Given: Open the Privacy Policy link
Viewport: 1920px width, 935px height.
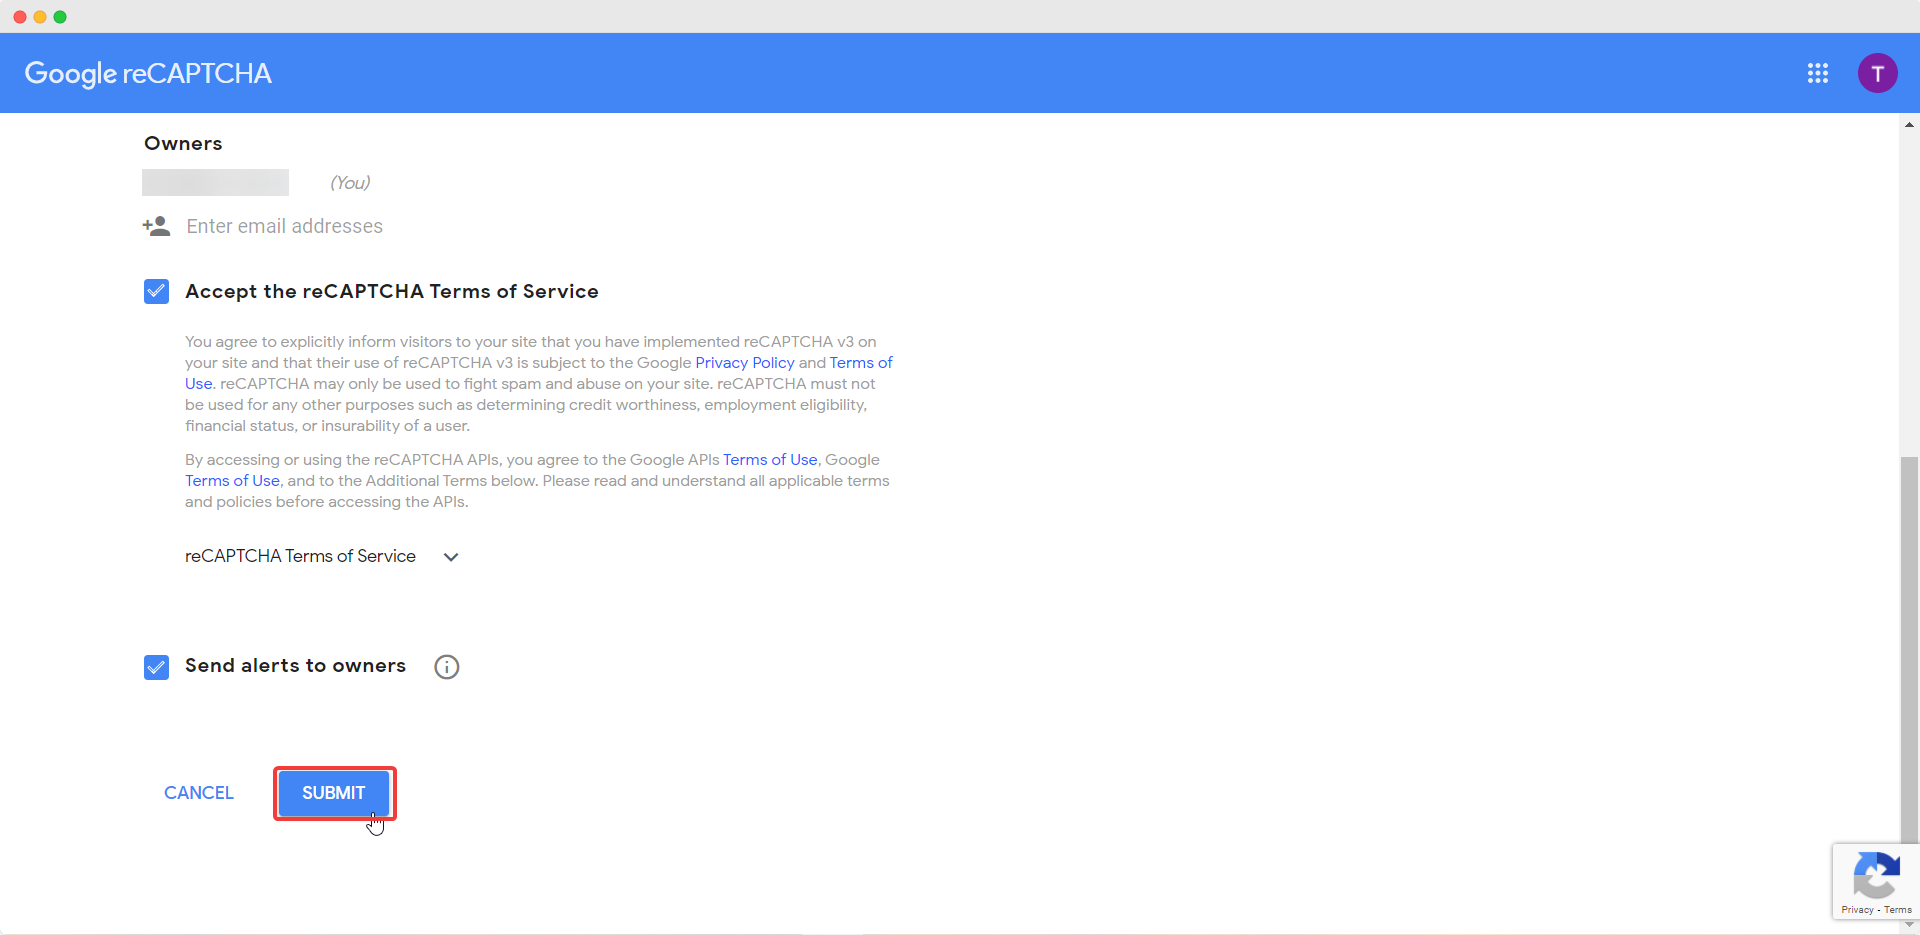Looking at the screenshot, I should pyautogui.click(x=744, y=363).
